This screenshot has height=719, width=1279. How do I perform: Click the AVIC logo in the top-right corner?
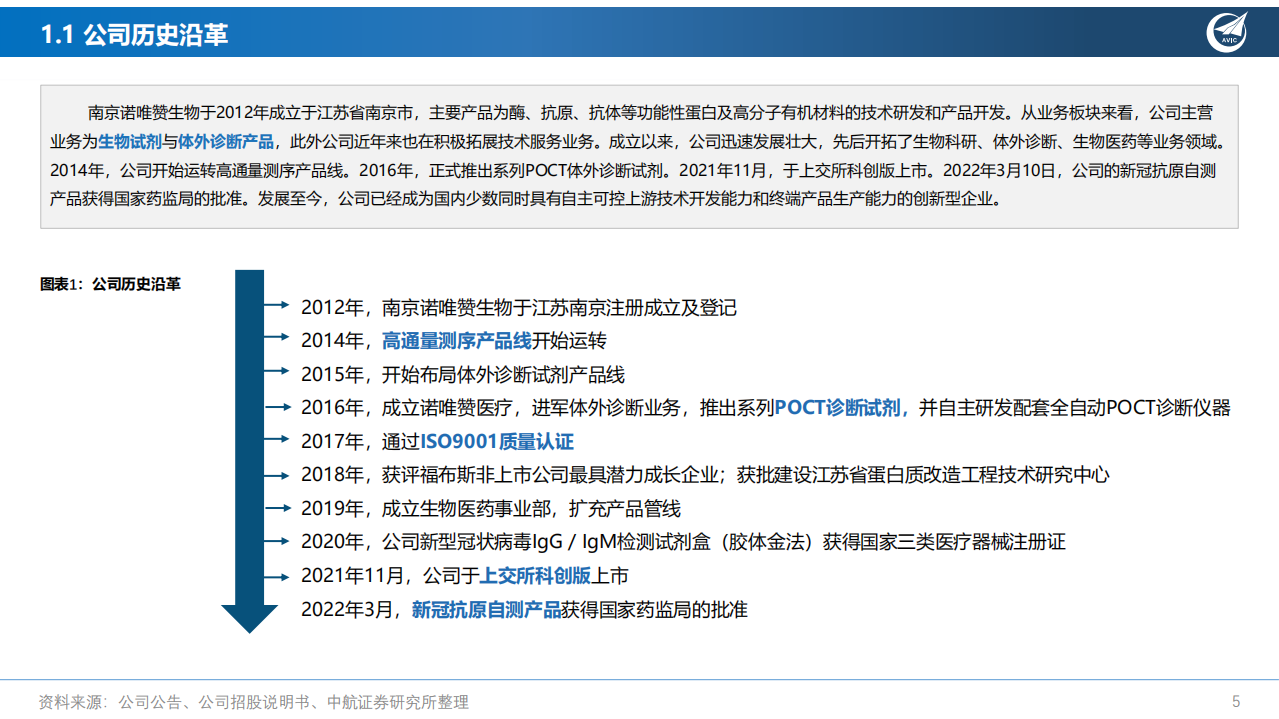1227,31
